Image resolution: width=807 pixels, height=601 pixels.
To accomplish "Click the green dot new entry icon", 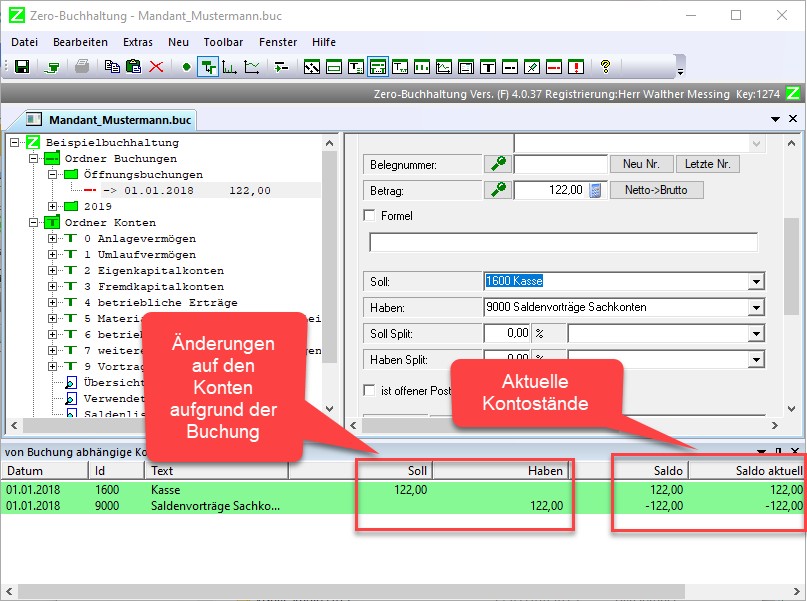I will click(x=186, y=67).
